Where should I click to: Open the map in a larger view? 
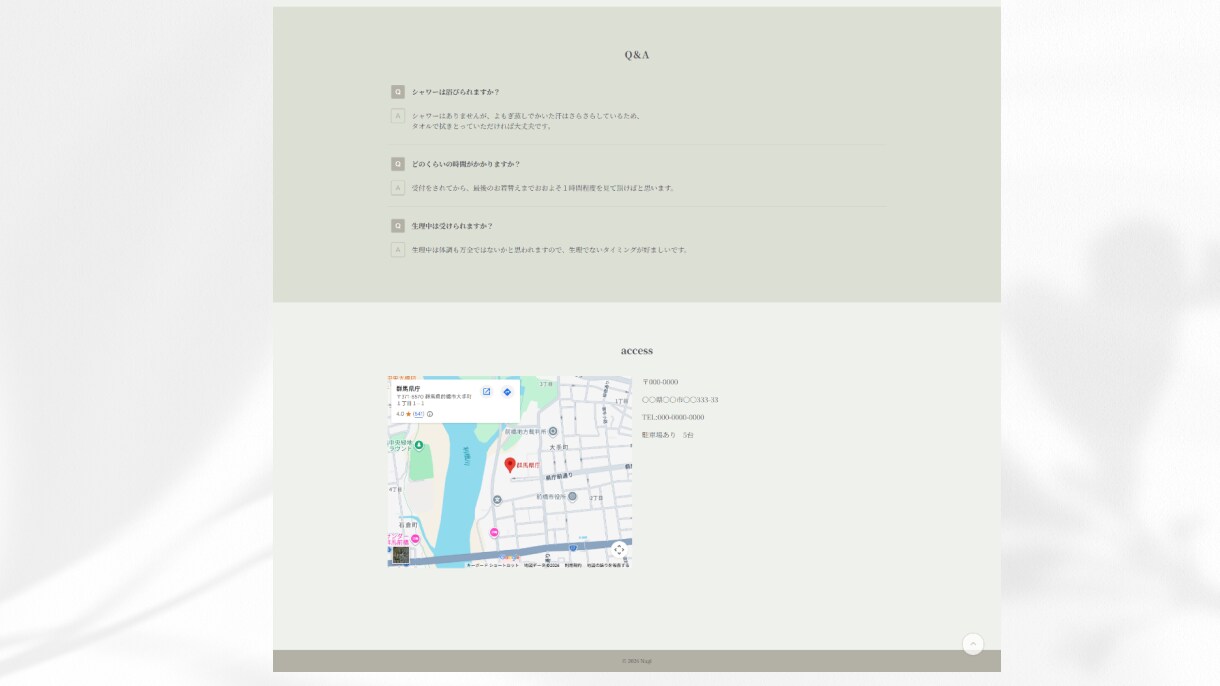click(x=487, y=392)
